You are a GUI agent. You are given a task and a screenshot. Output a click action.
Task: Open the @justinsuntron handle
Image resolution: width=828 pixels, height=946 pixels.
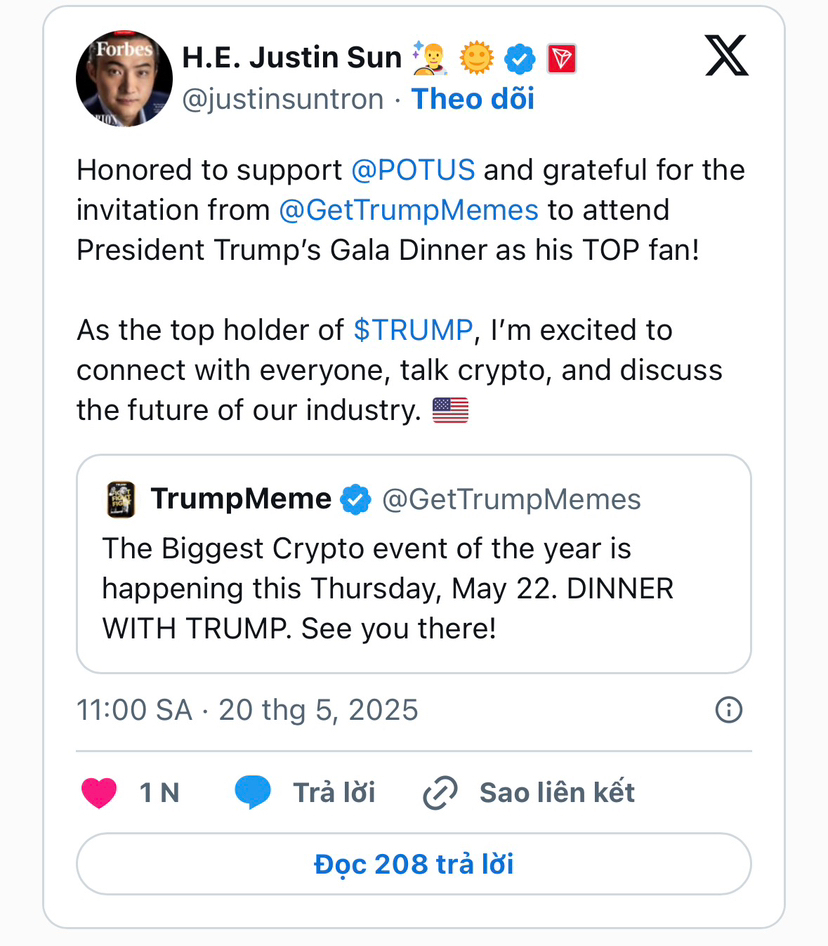tap(282, 99)
